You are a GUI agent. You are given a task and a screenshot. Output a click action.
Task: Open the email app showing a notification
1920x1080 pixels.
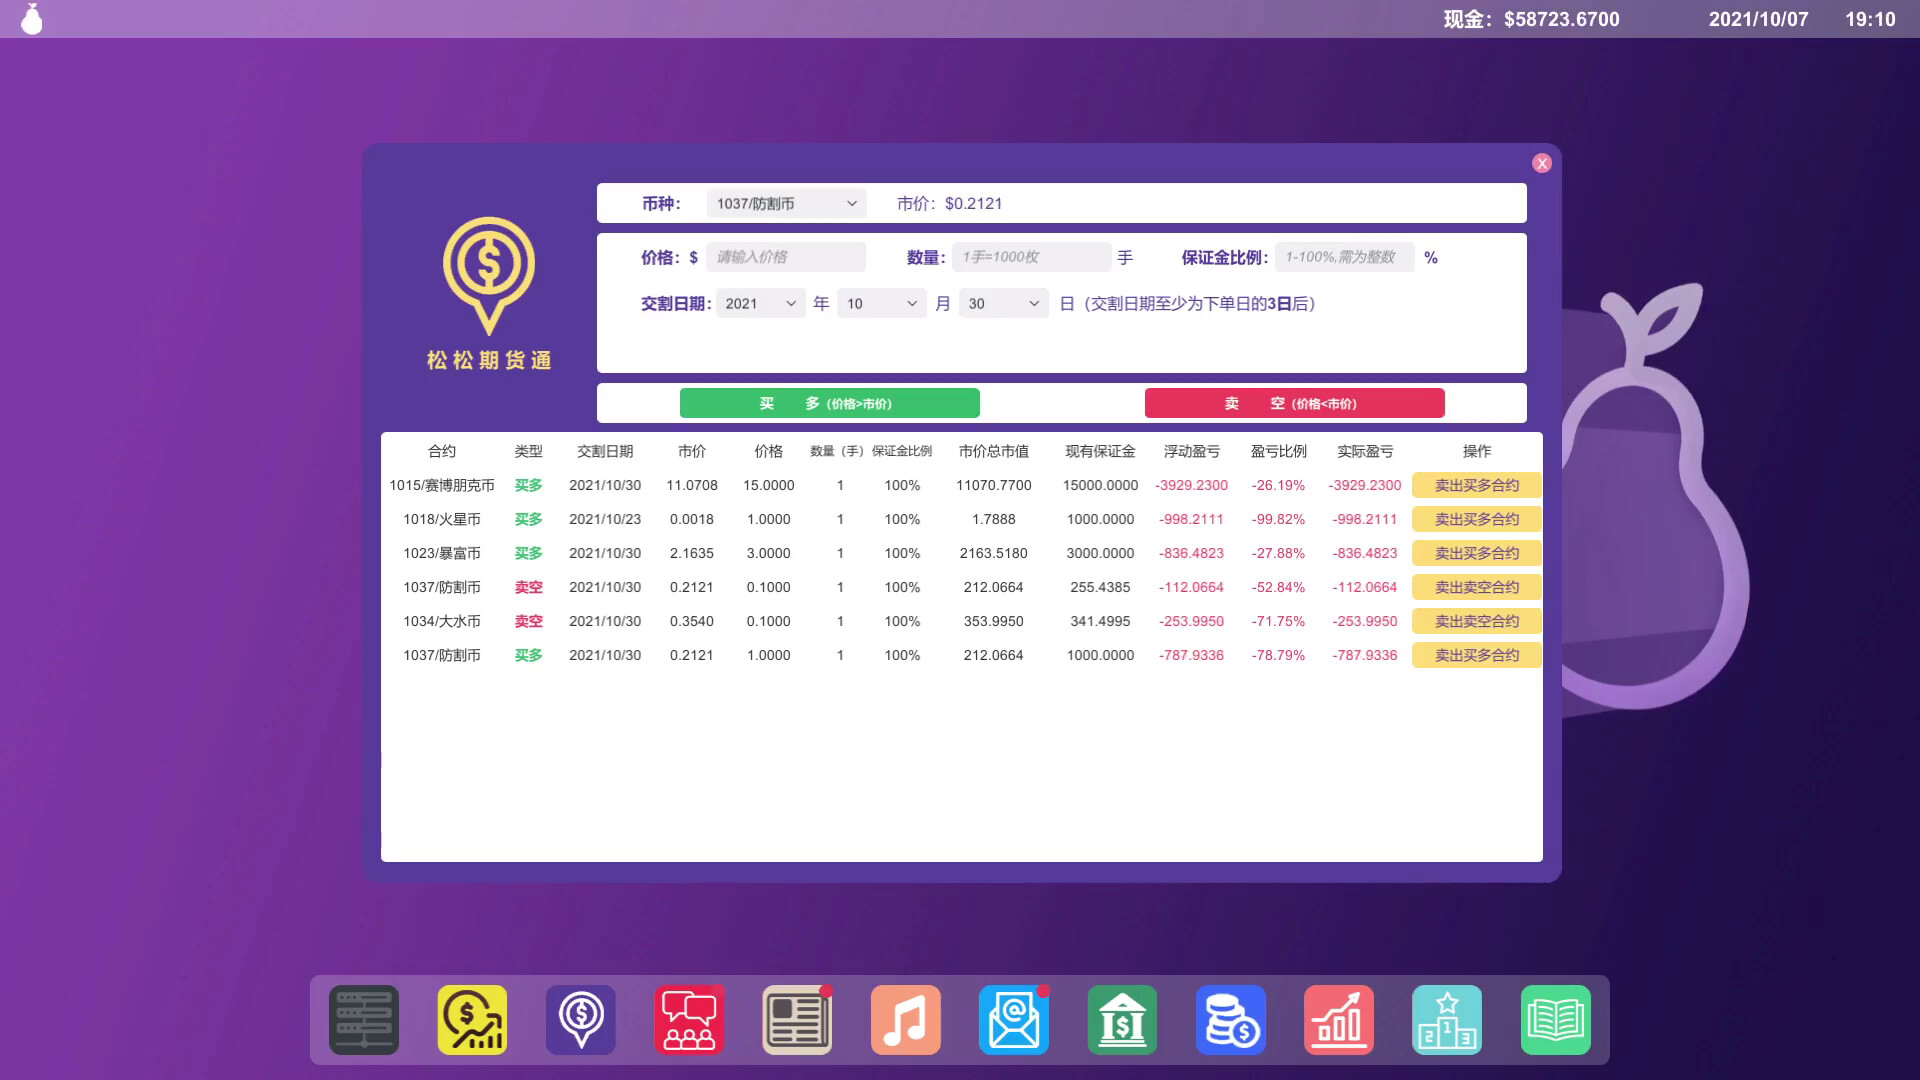click(1013, 1019)
